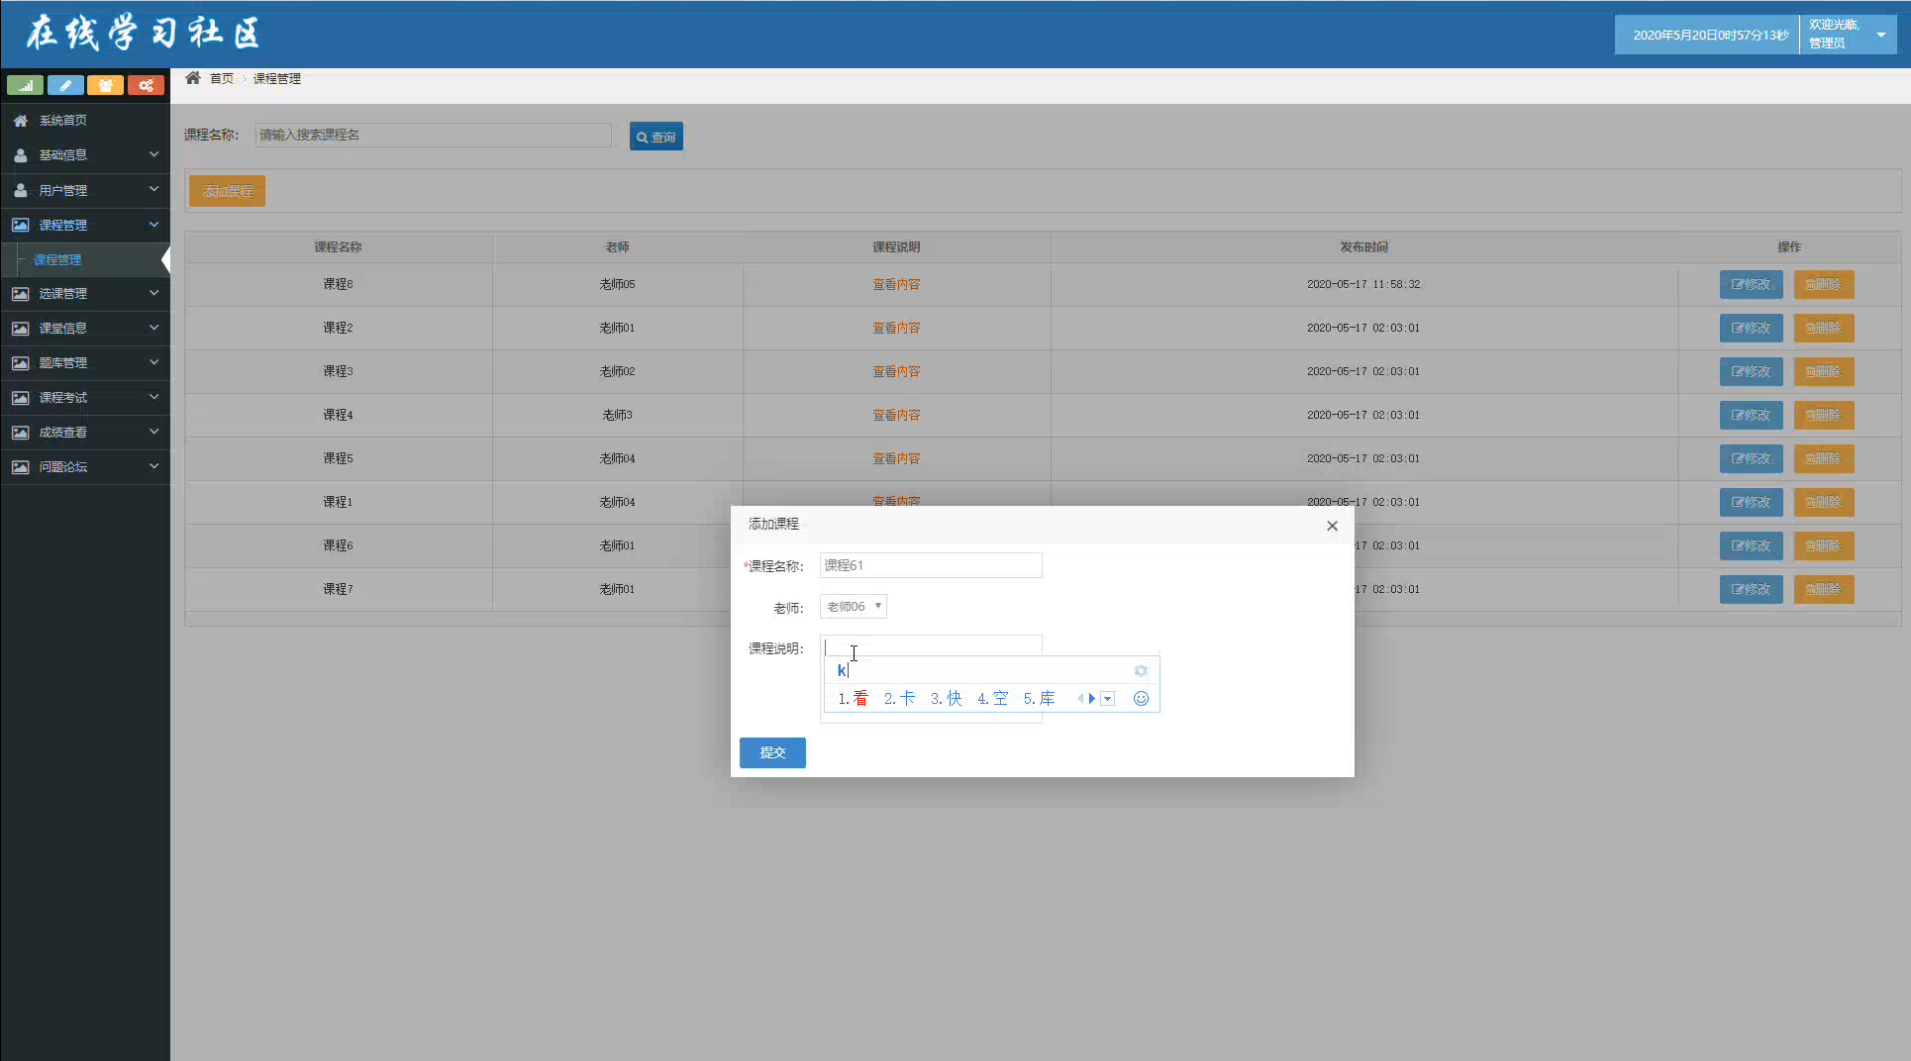Image resolution: width=1911 pixels, height=1061 pixels.
Task: Click the 首页 breadcrumb link
Action: pos(221,78)
